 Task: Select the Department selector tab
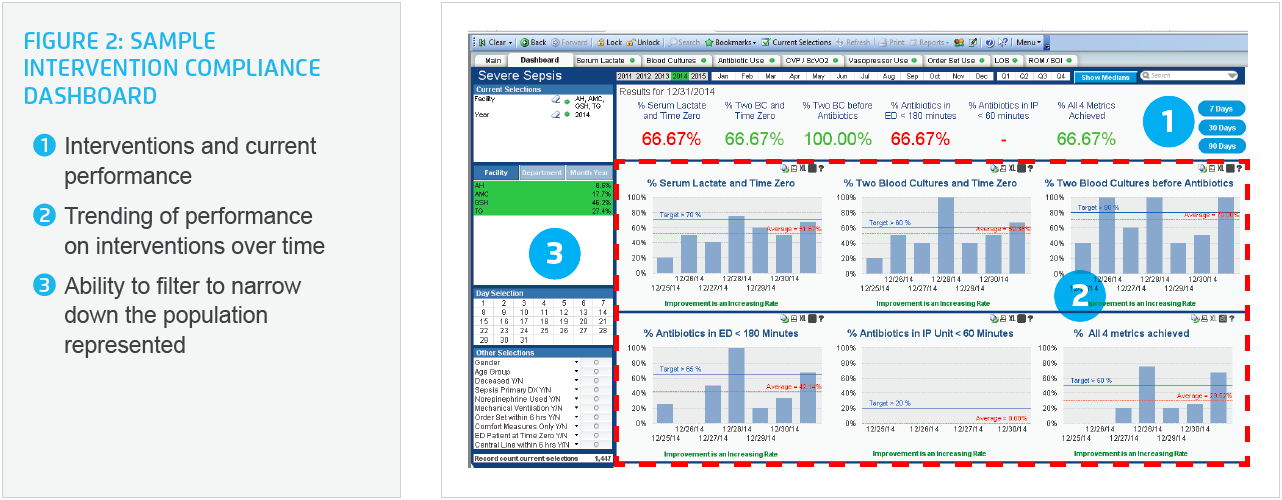pyautogui.click(x=542, y=172)
